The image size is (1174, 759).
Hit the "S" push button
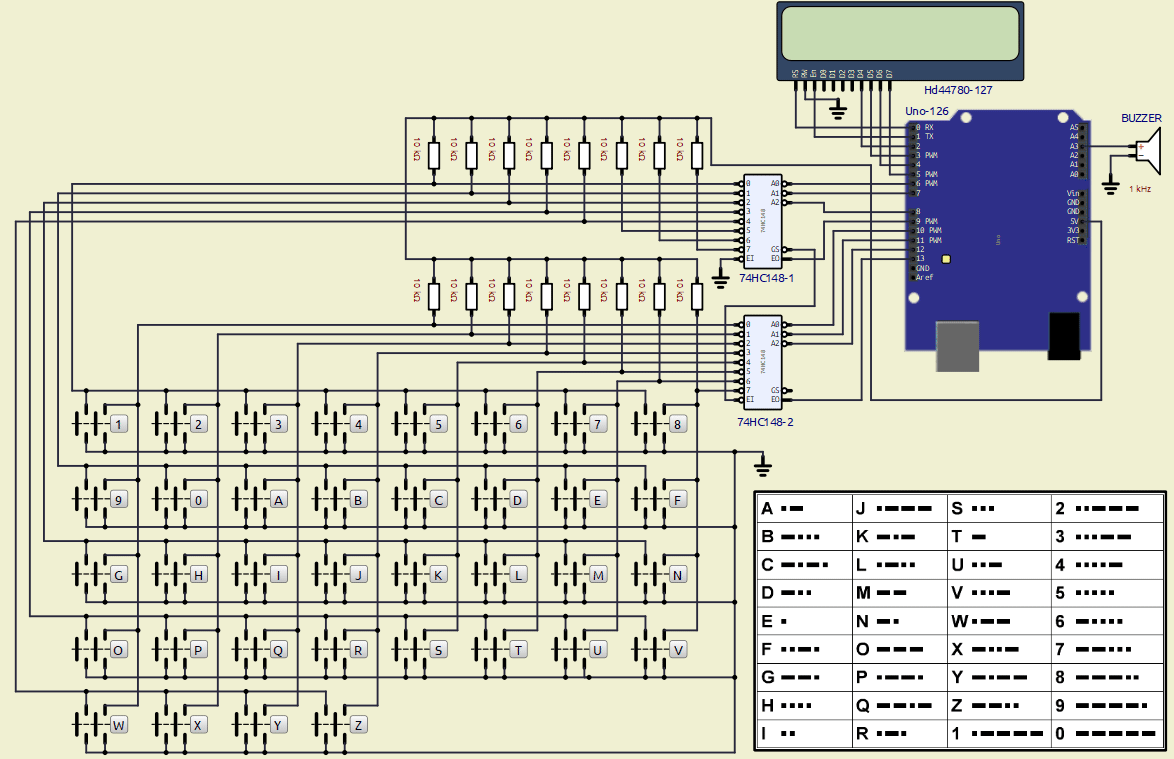(x=438, y=650)
